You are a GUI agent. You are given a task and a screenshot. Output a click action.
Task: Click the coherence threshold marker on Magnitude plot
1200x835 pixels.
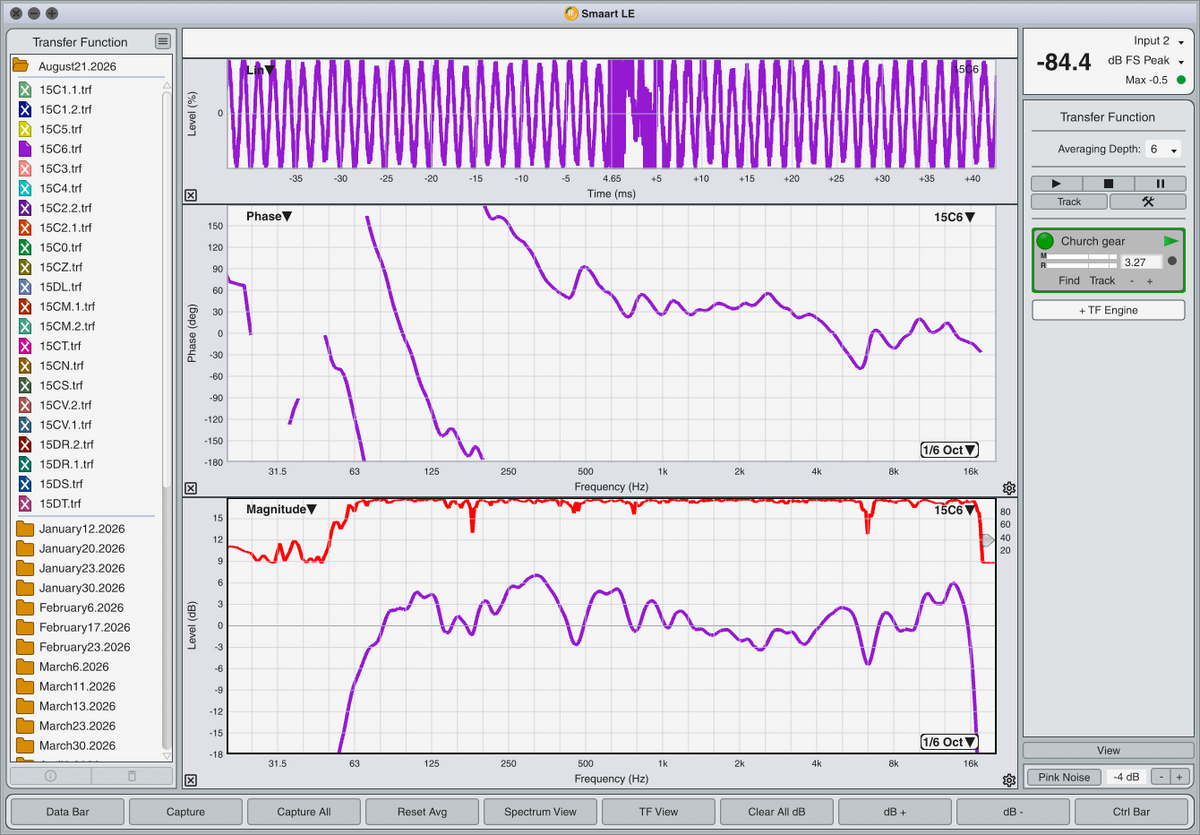coord(987,540)
